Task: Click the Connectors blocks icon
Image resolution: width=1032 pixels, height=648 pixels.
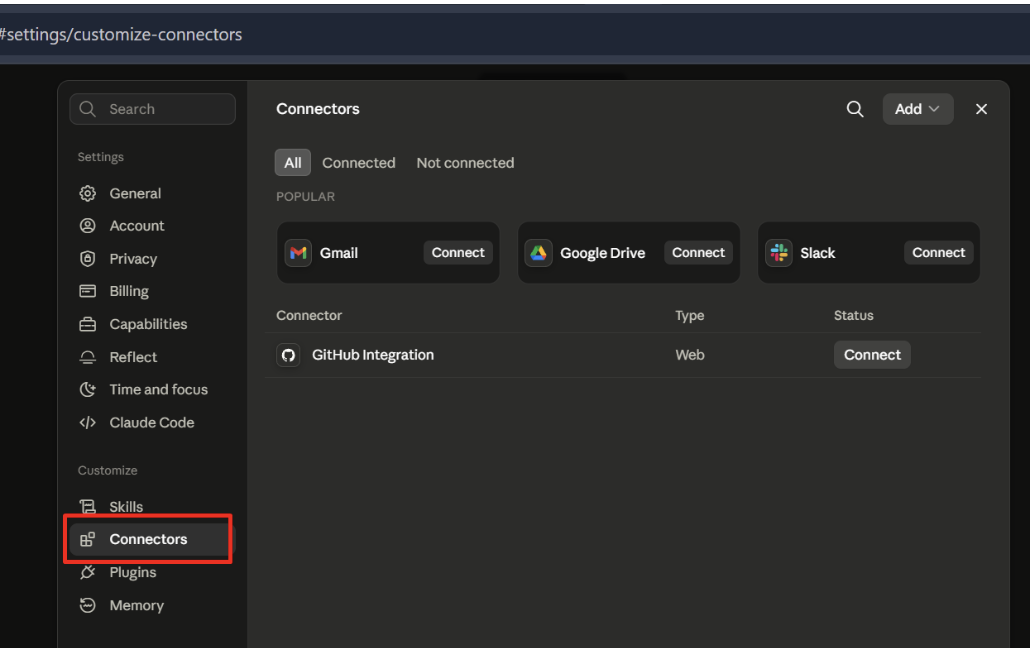Action: [x=88, y=539]
